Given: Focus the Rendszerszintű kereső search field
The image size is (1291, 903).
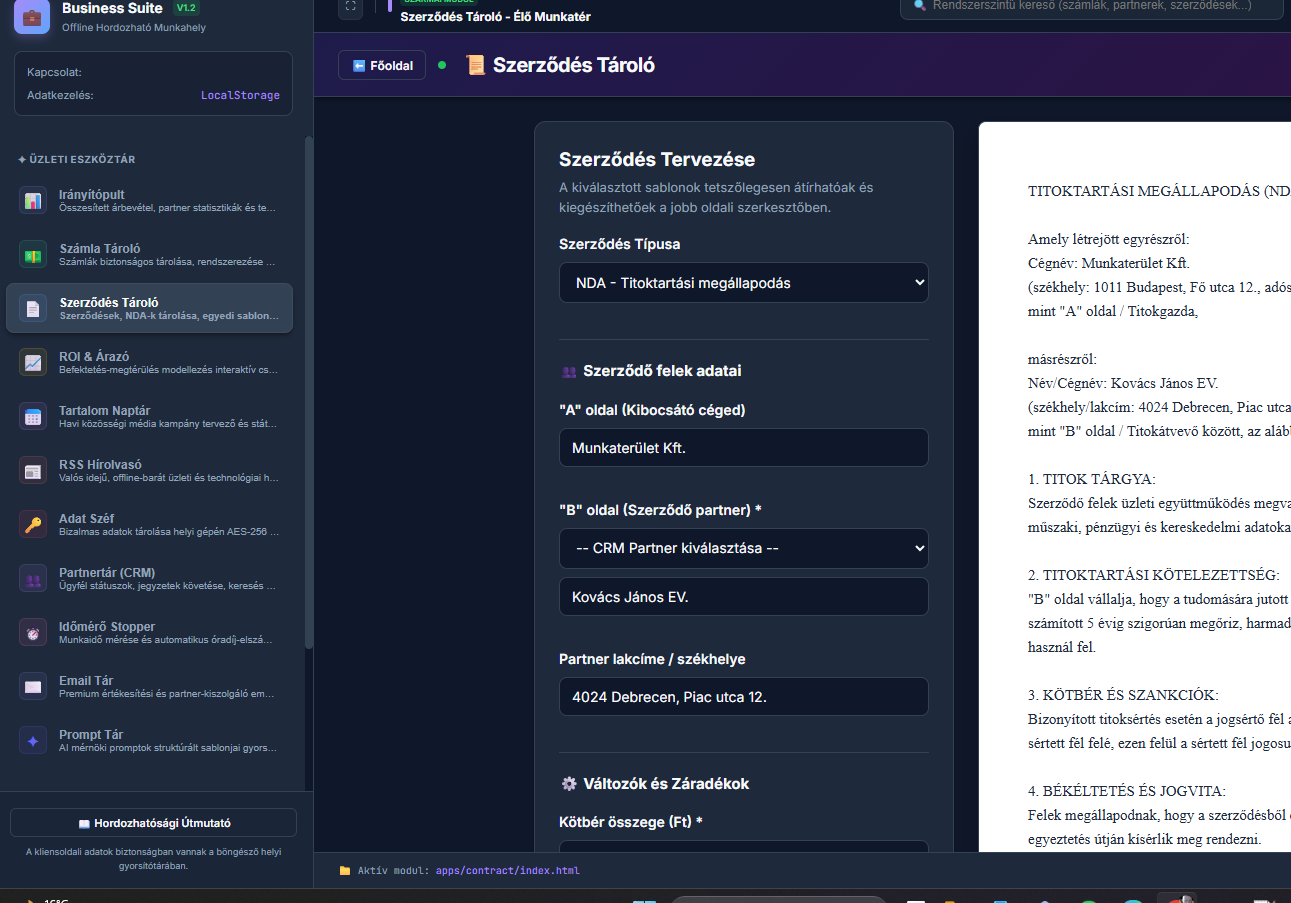Looking at the screenshot, I should [x=1091, y=6].
